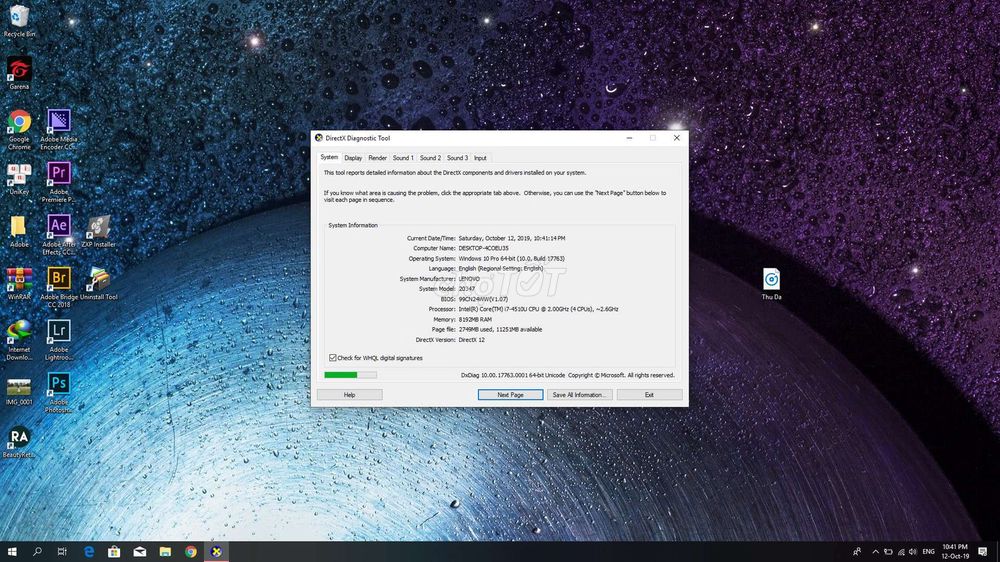The height and width of the screenshot is (562, 1000).
Task: Launch Adobe Photoshop desktop shortcut
Action: click(x=59, y=393)
